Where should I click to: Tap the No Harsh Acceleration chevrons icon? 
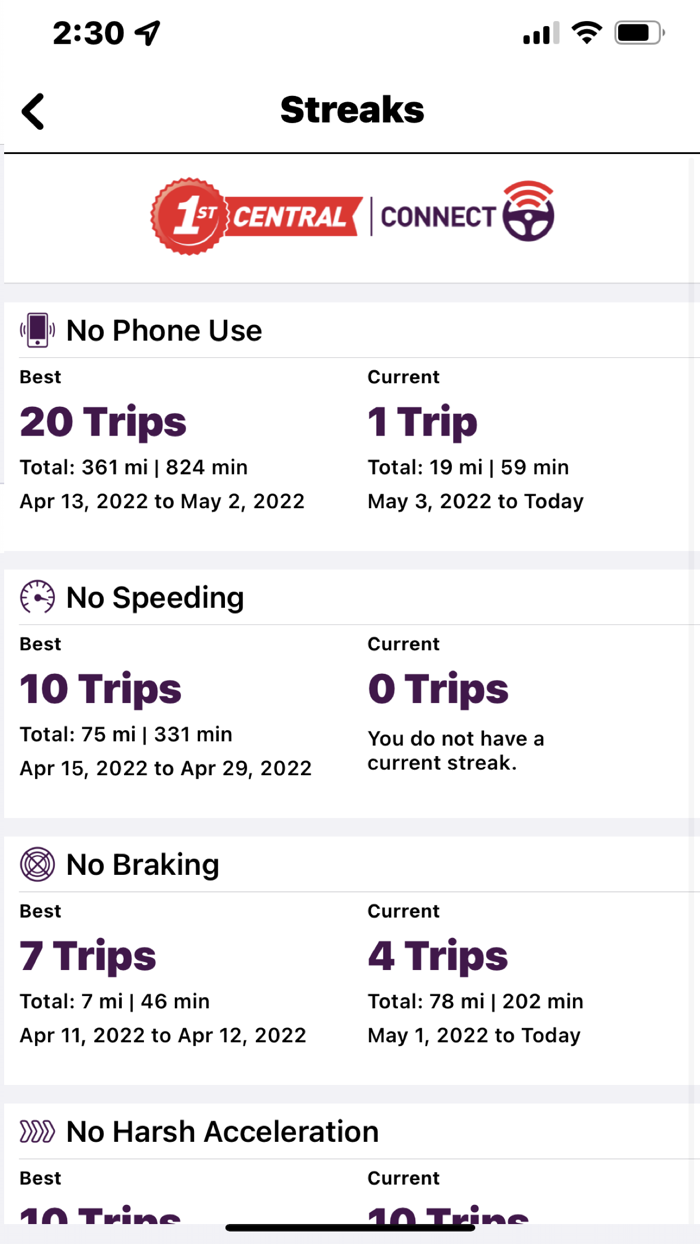[x=37, y=1131]
